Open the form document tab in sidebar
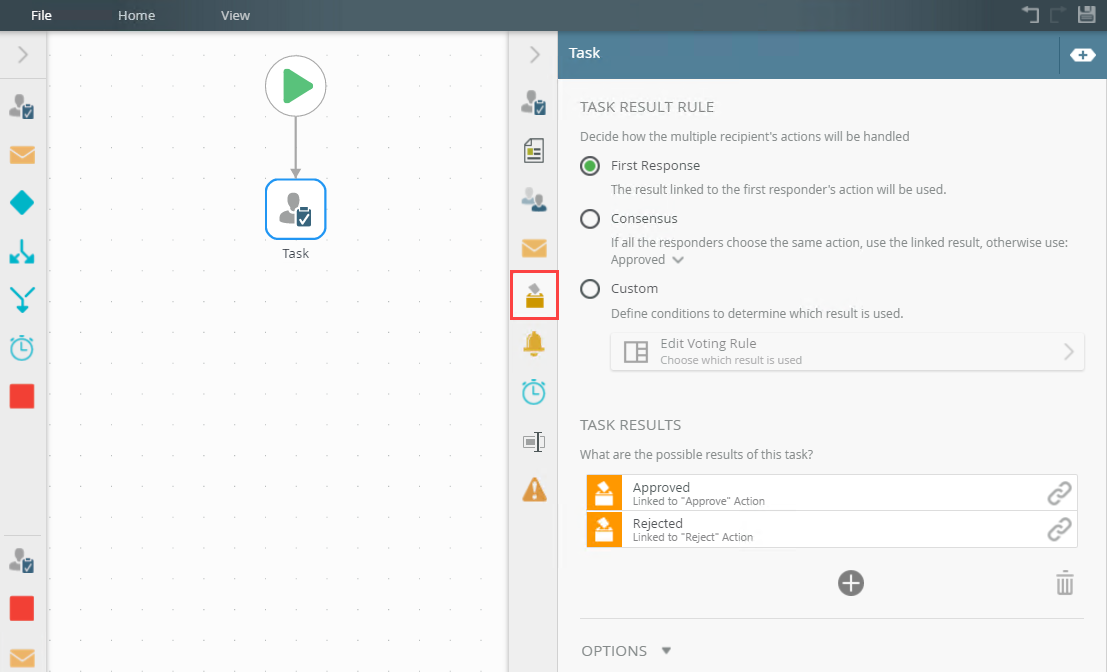Viewport: 1107px width, 672px height. click(534, 150)
